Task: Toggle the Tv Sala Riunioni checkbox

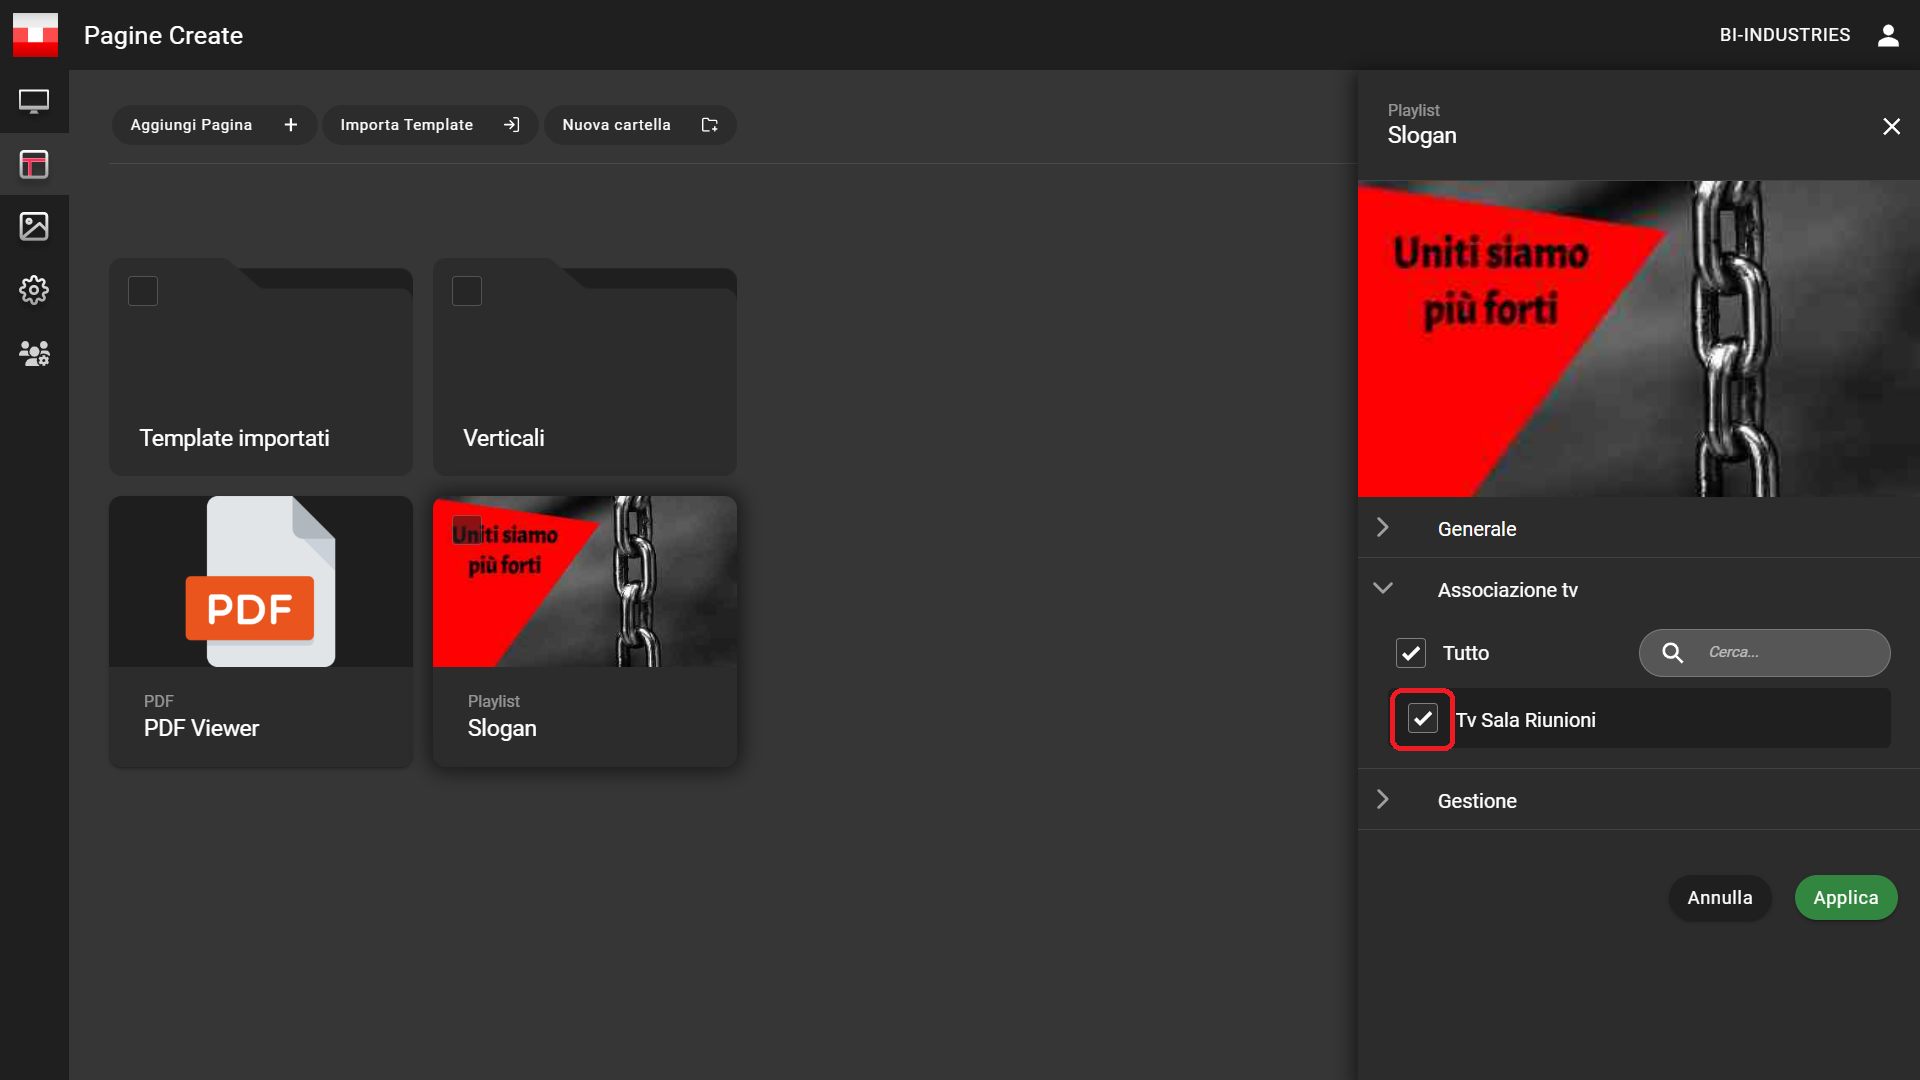Action: coord(1422,719)
